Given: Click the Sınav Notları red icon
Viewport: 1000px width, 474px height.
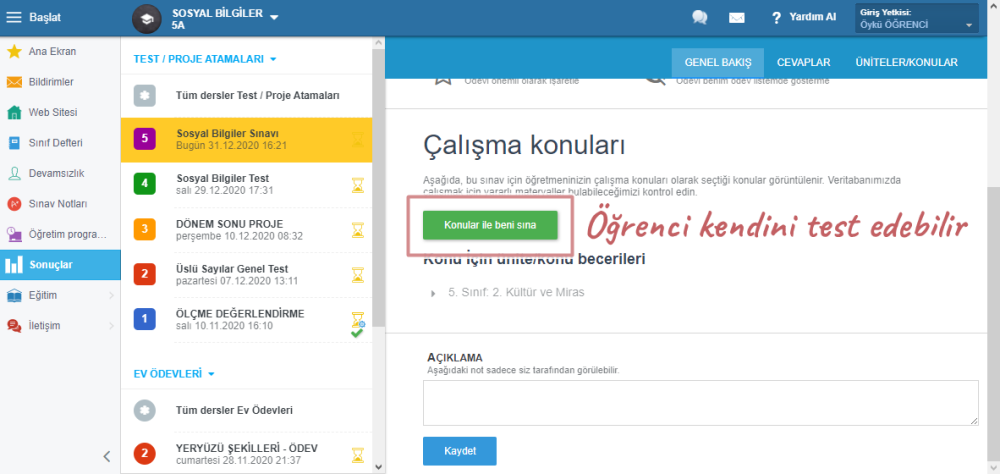Looking at the screenshot, I should click(14, 204).
